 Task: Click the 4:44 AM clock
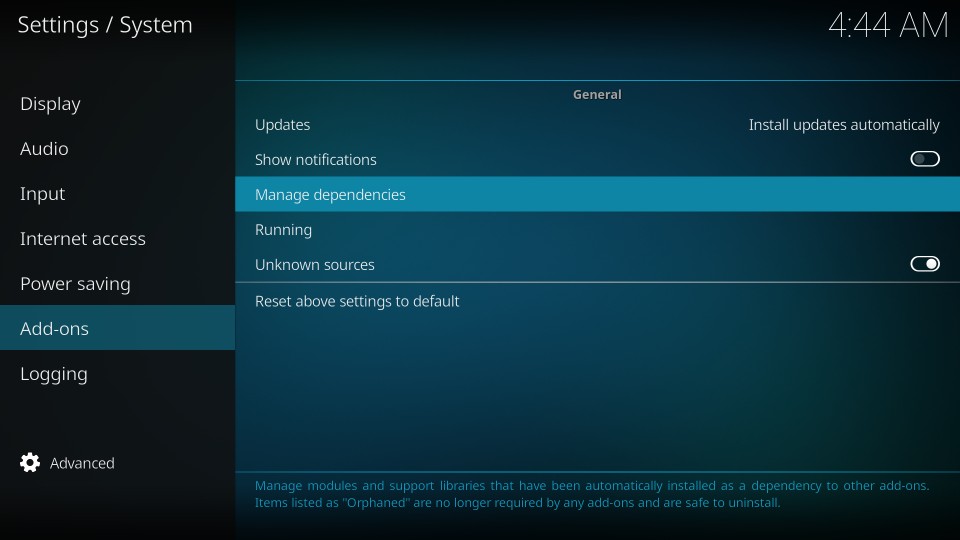click(x=888, y=26)
